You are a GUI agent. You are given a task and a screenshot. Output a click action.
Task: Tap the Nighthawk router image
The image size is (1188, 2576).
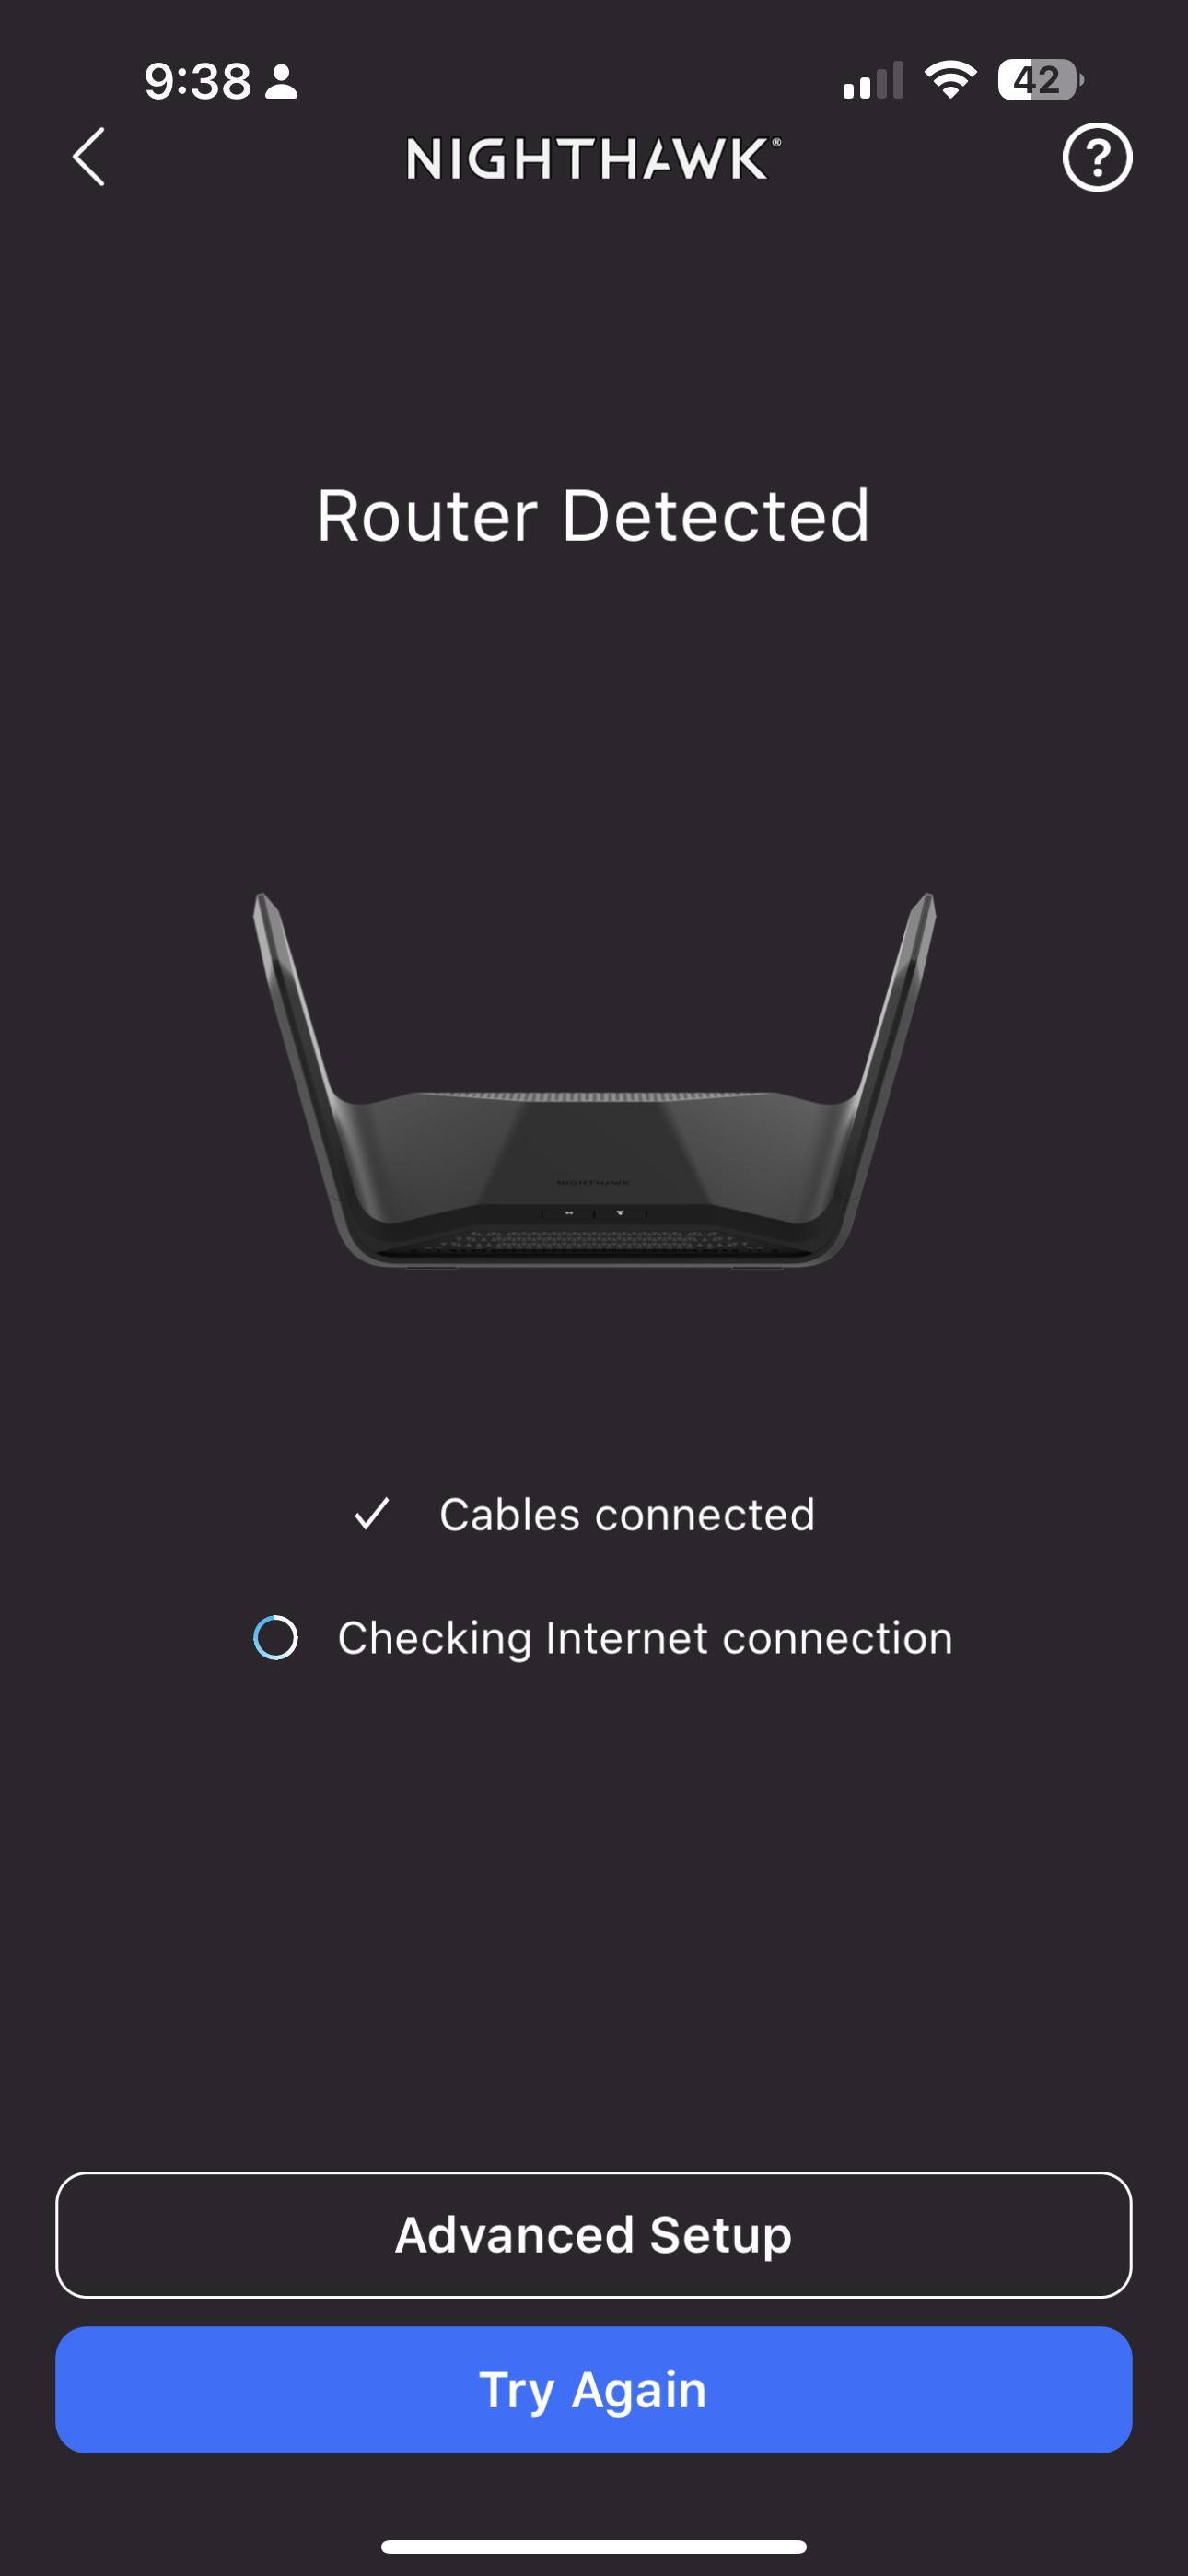(594, 1080)
